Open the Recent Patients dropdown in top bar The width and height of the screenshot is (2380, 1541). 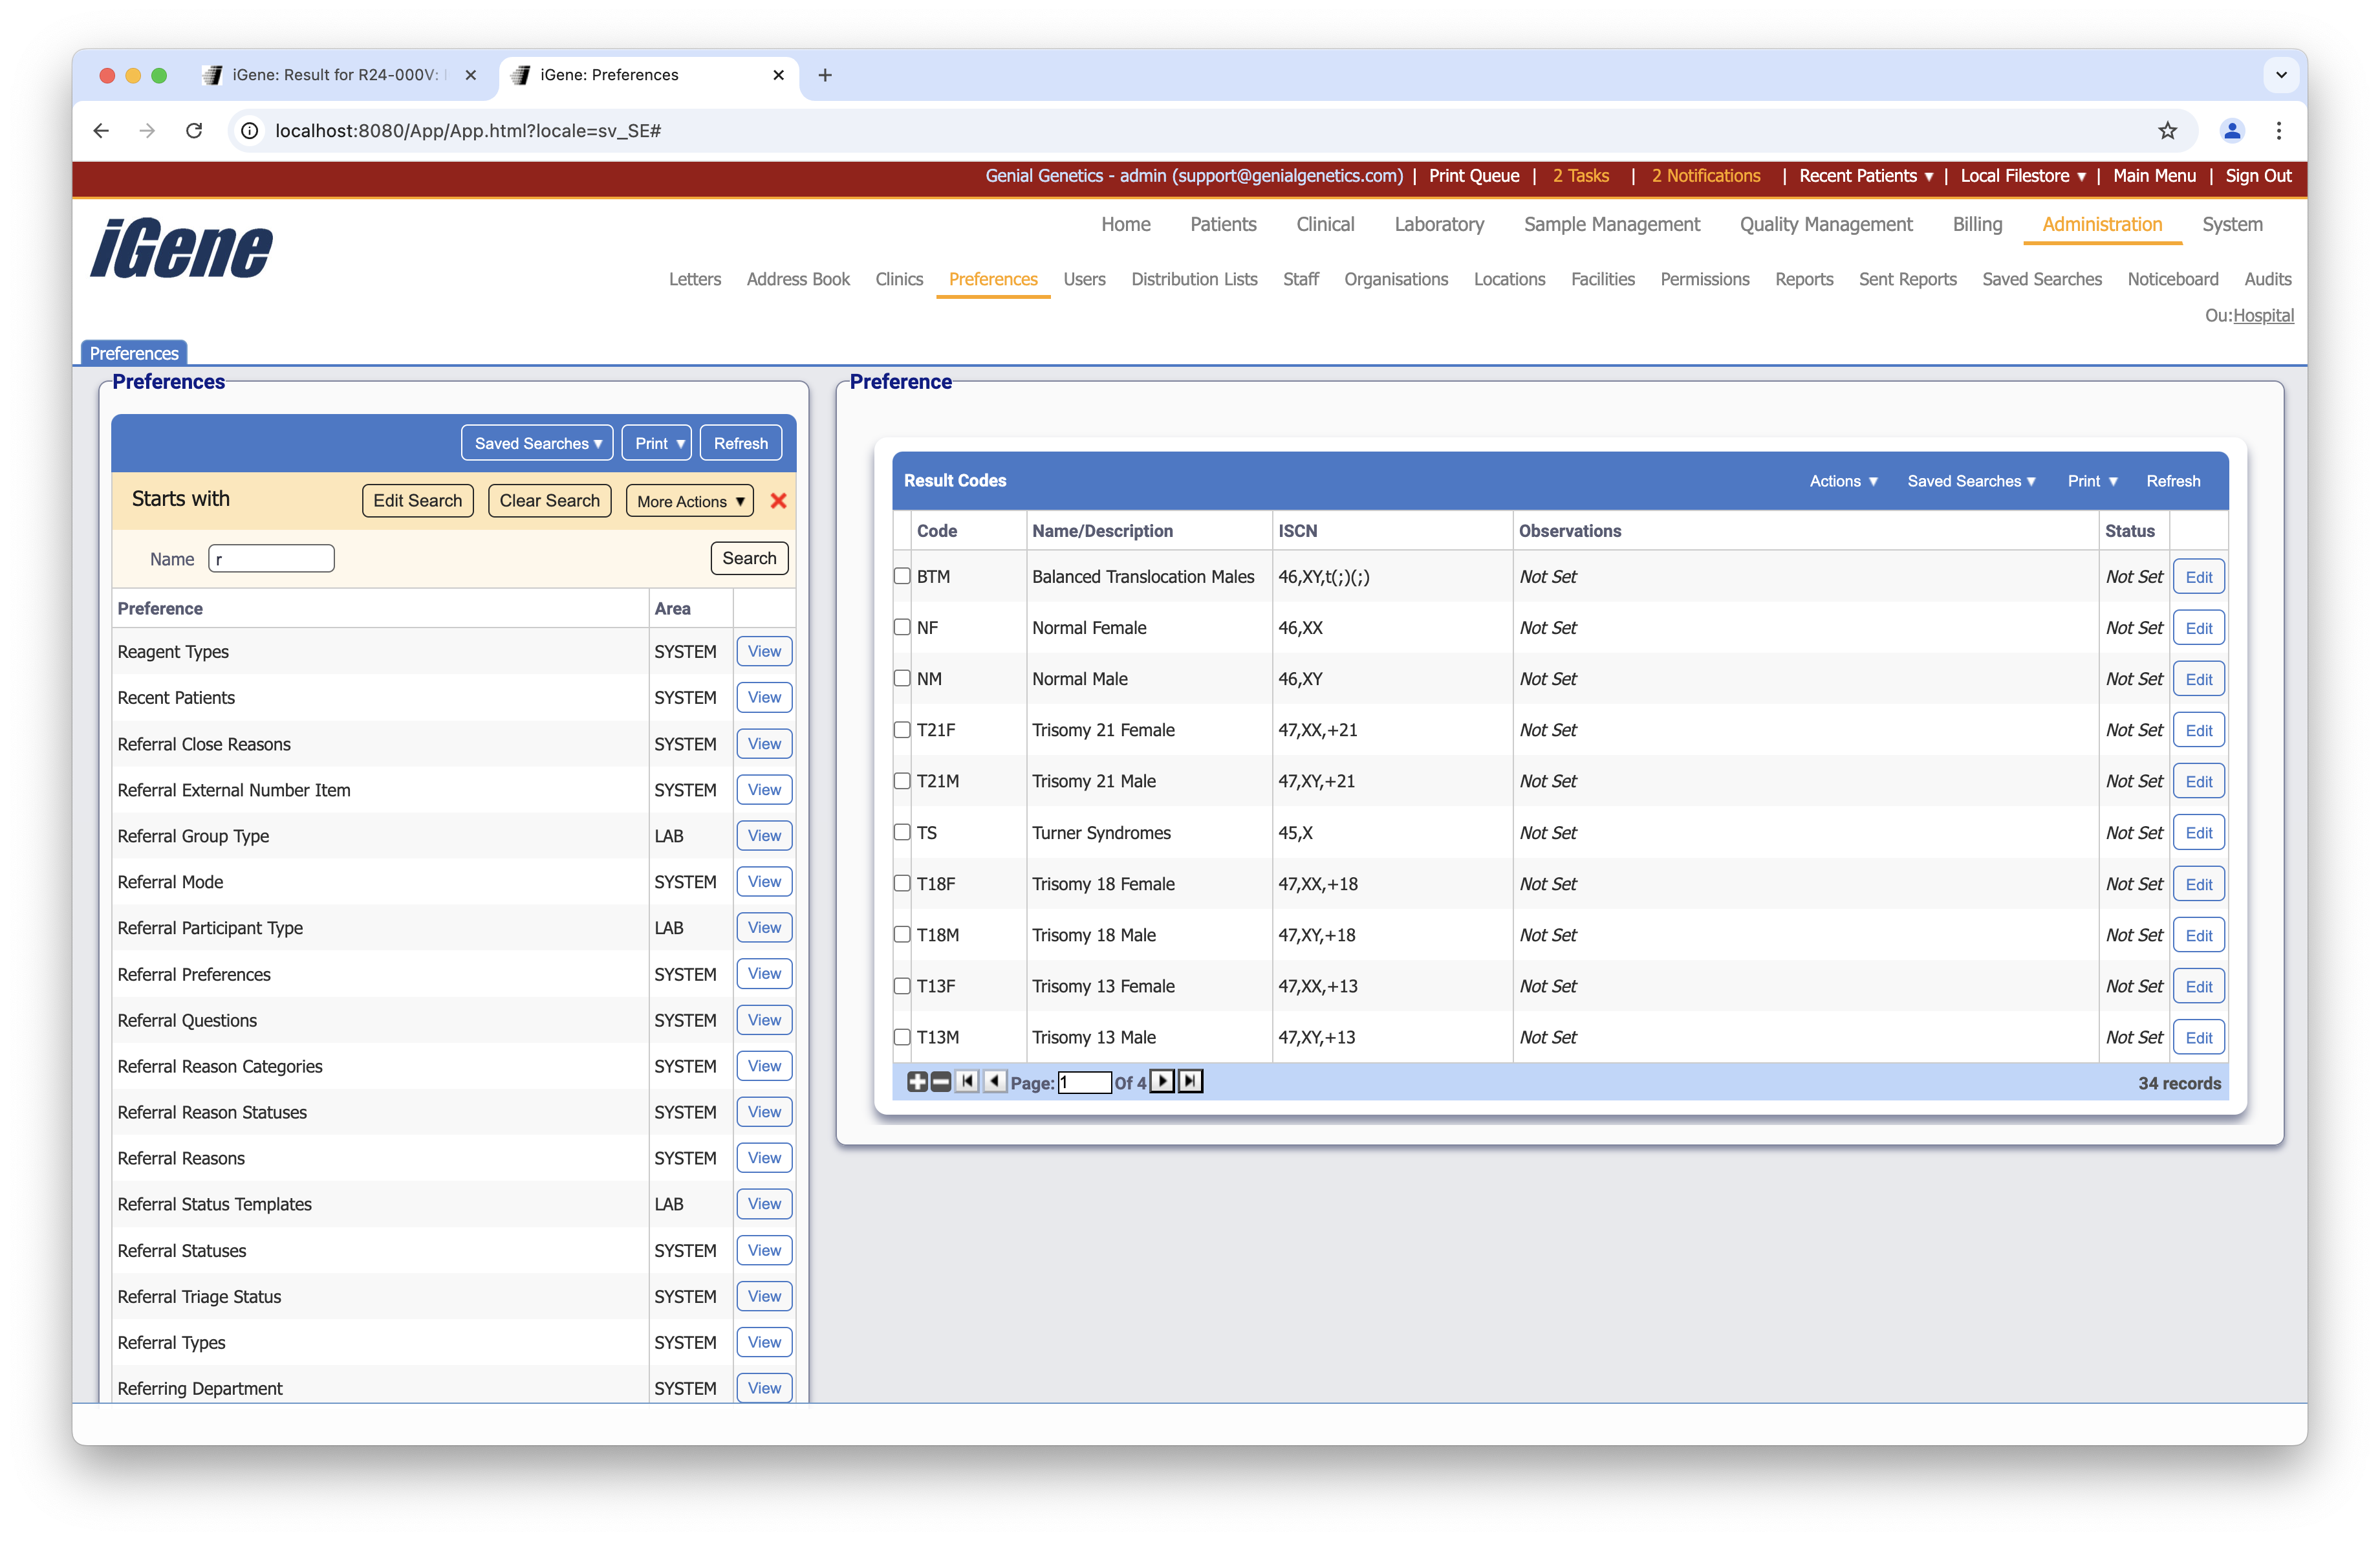[x=1865, y=176]
